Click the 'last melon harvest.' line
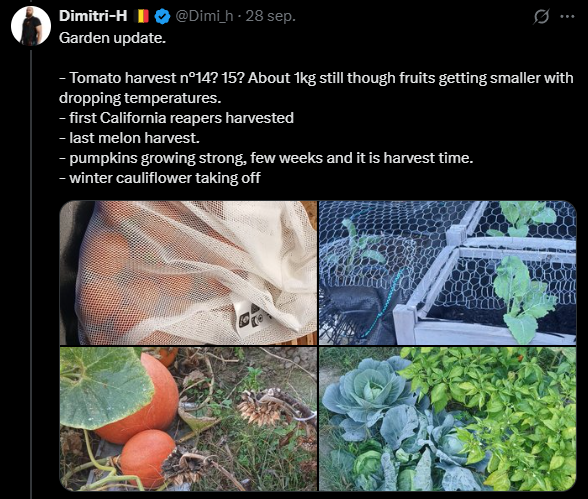The image size is (588, 499). coord(129,138)
